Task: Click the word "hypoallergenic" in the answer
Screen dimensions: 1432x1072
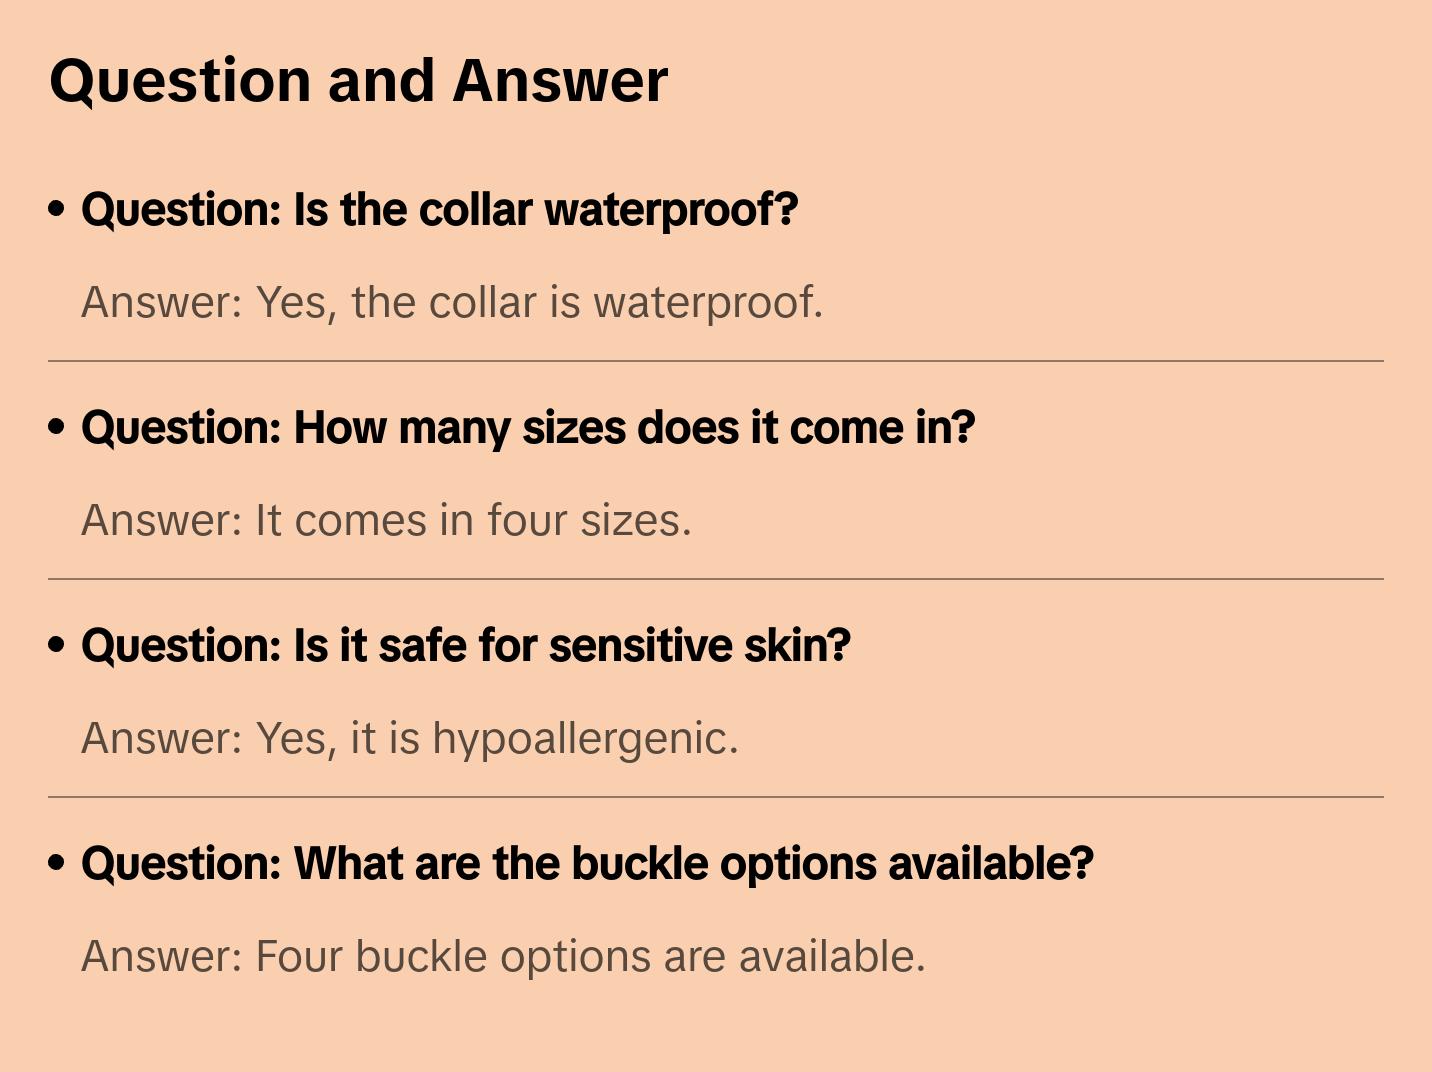Action: tap(584, 739)
